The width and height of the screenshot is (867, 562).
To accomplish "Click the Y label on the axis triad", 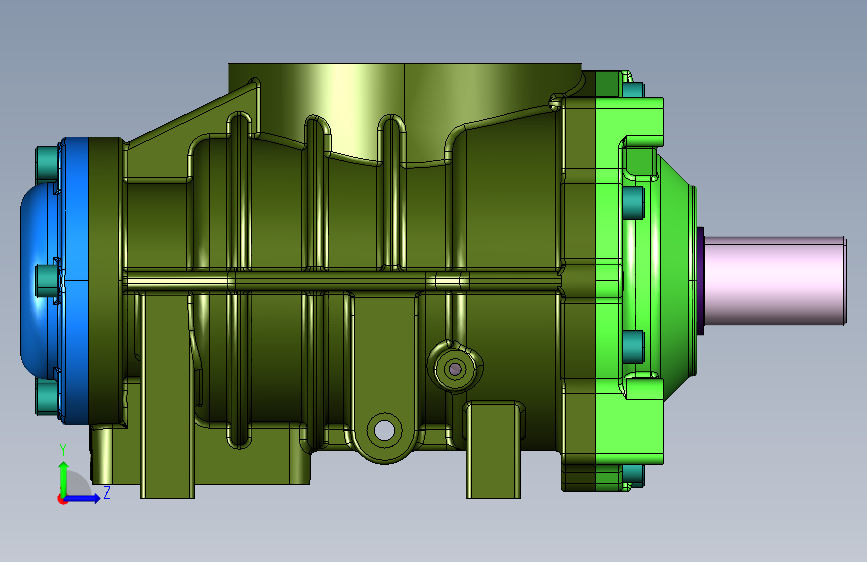I will tap(63, 450).
